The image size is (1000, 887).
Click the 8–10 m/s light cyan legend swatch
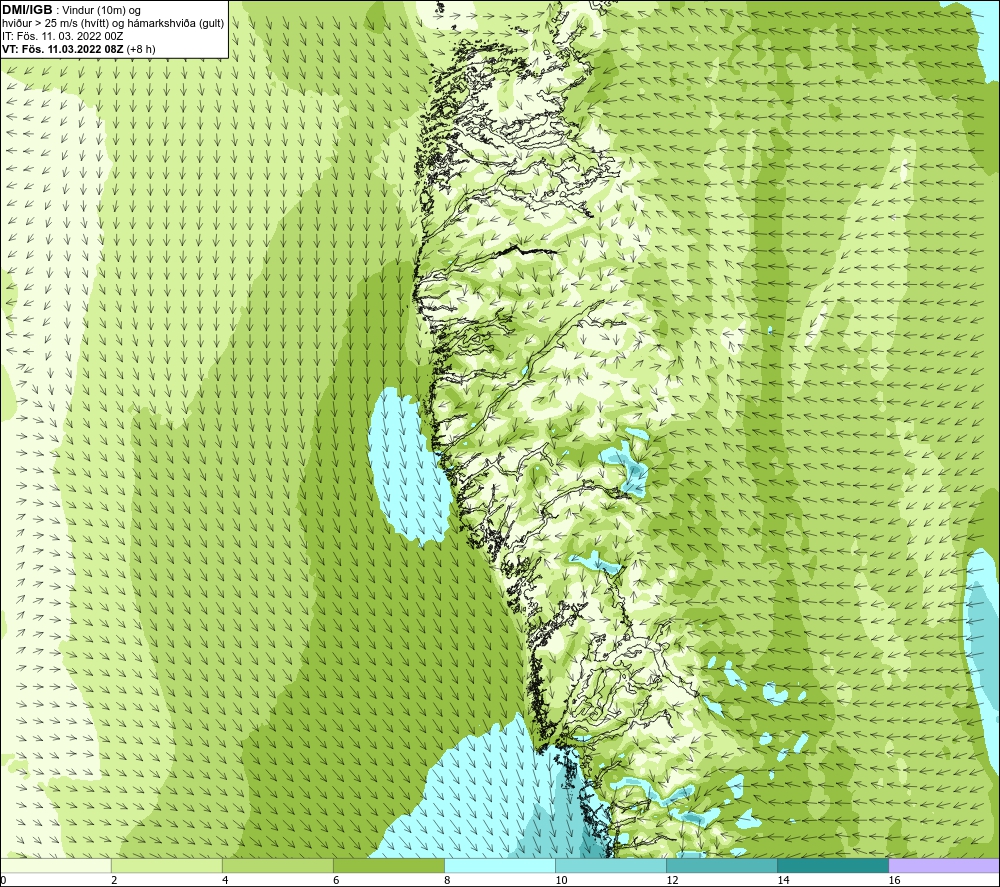tap(500, 865)
